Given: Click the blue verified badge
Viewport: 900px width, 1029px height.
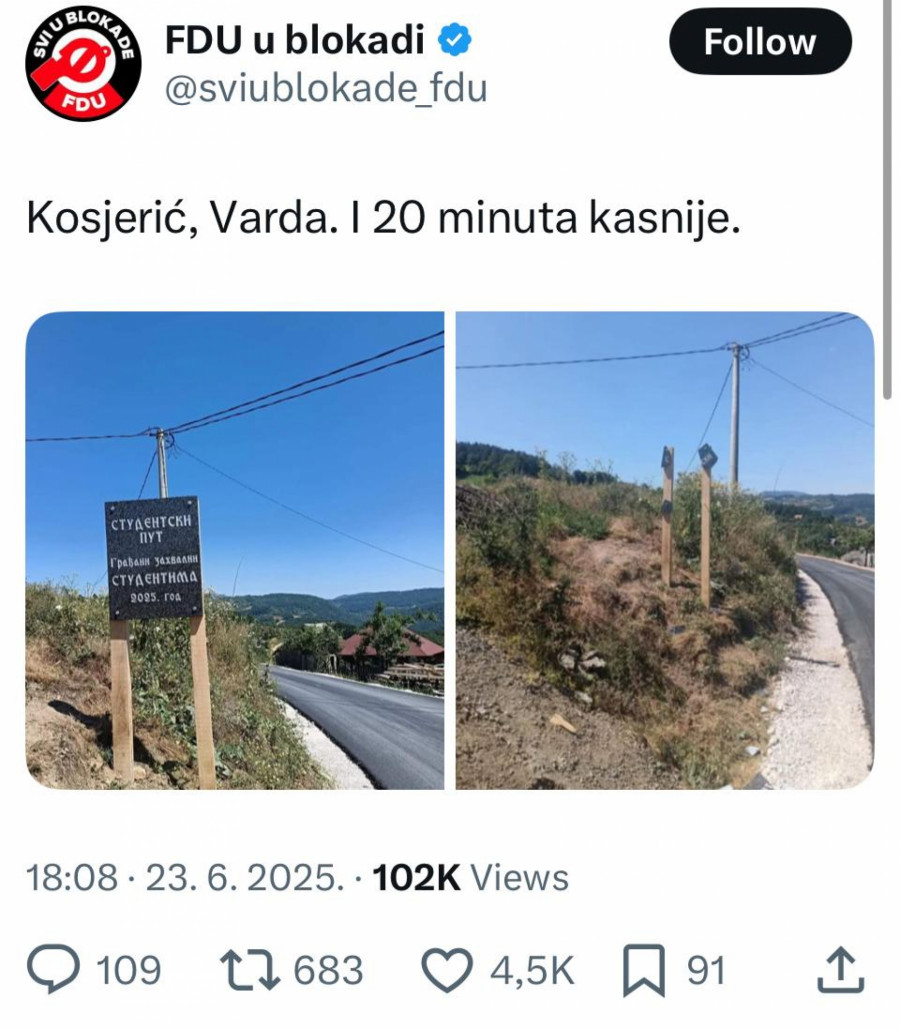Looking at the screenshot, I should (x=454, y=40).
